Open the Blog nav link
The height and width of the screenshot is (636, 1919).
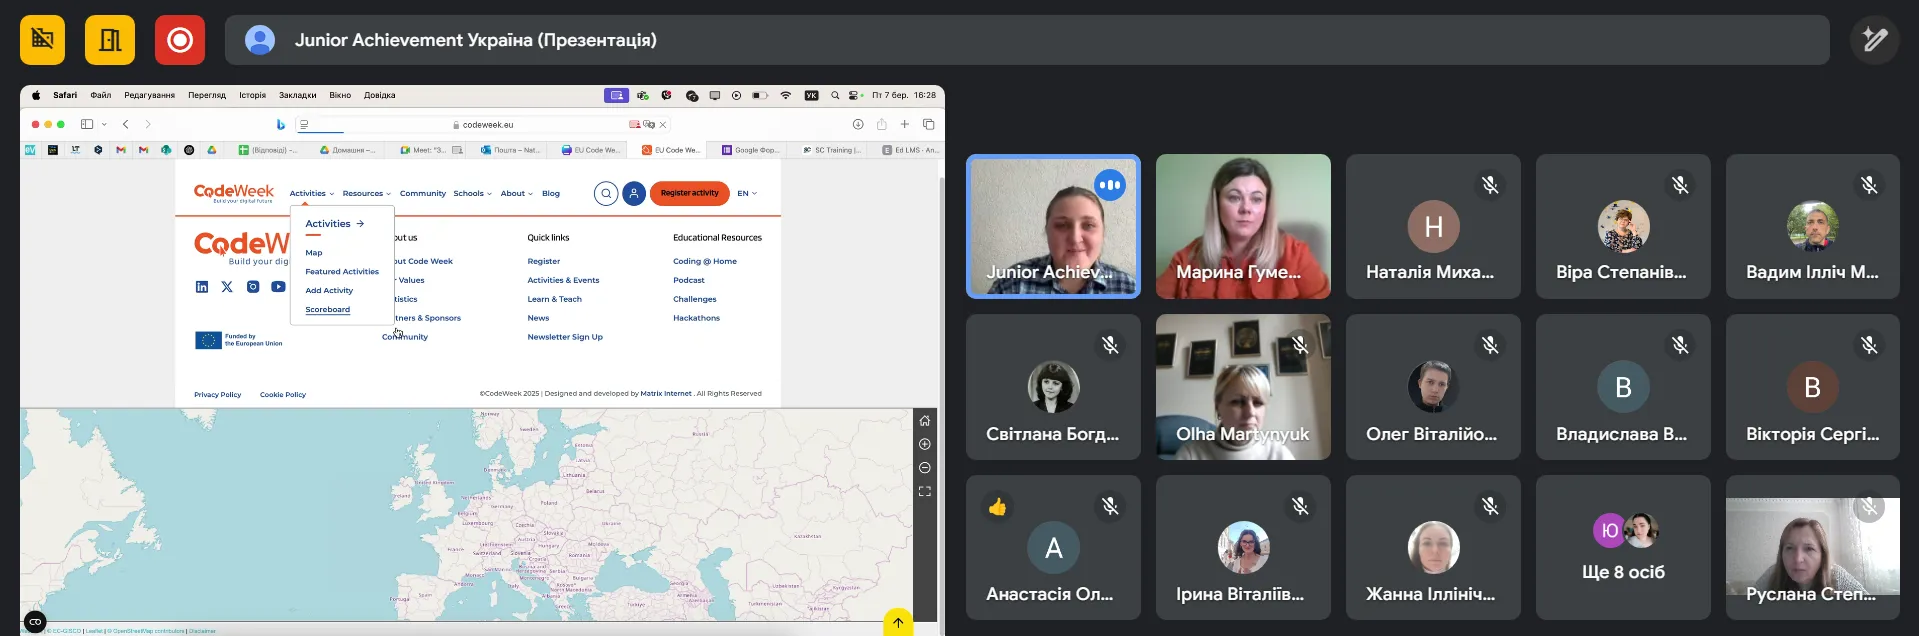coord(551,194)
